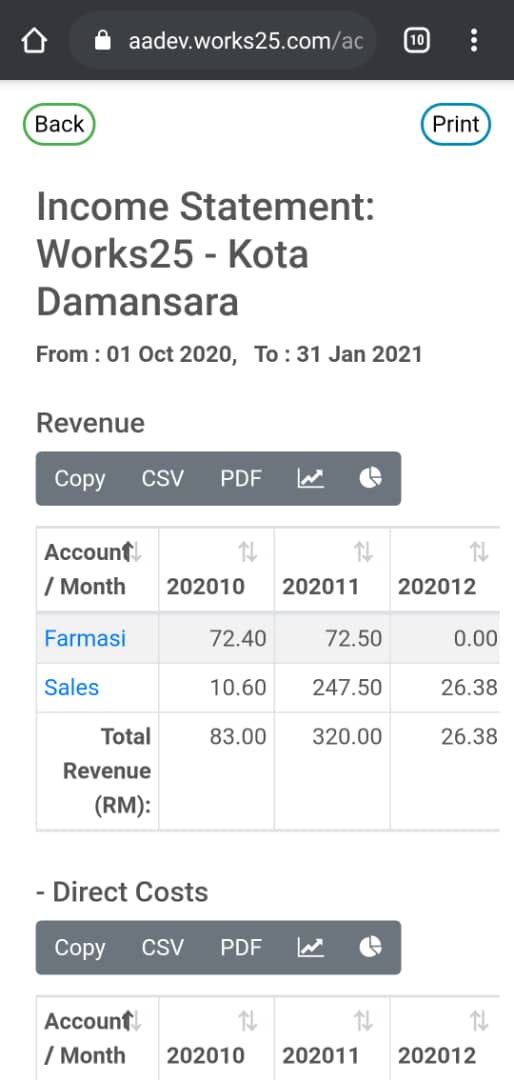Open the Farmasi account link
This screenshot has height=1080, width=514.
pyautogui.click(x=85, y=638)
